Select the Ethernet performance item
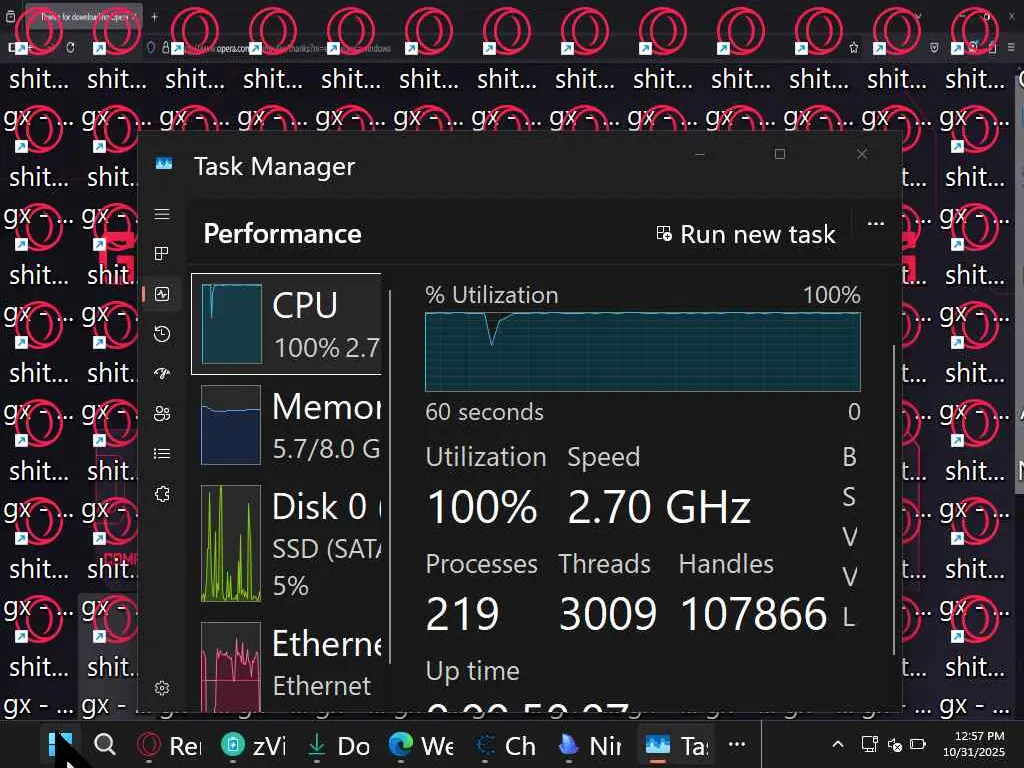Viewport: 1024px width, 768px height. click(x=287, y=661)
